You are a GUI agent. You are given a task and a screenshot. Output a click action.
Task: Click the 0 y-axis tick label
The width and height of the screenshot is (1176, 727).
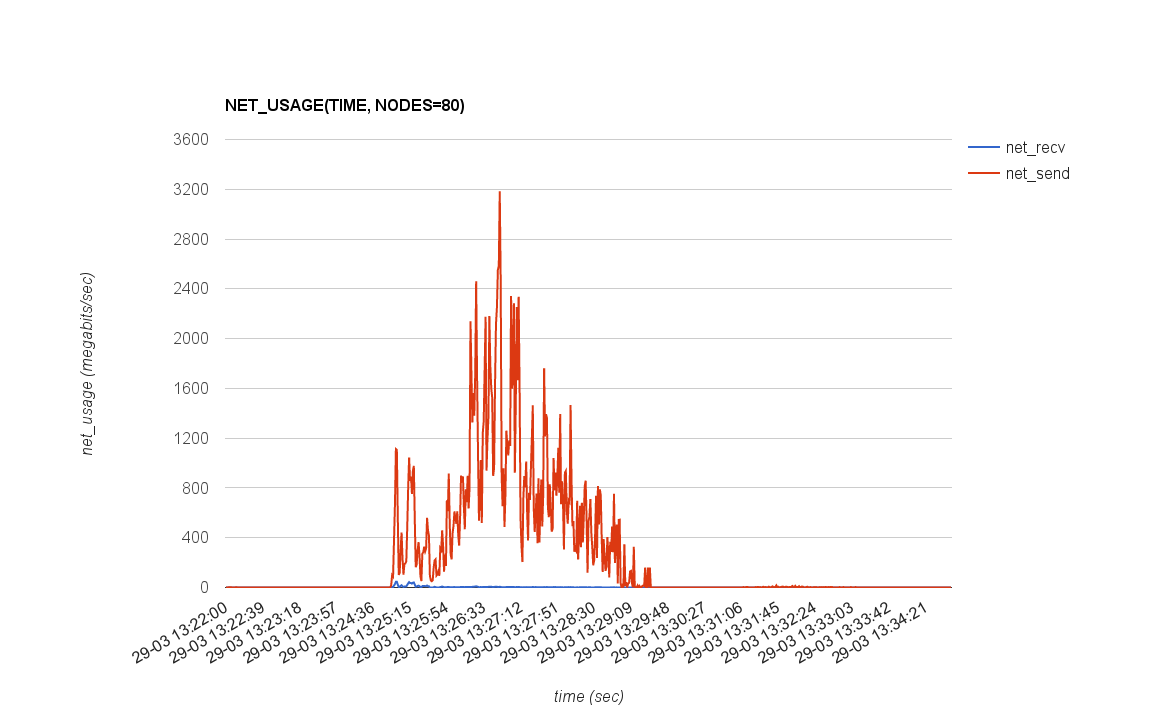tap(203, 587)
